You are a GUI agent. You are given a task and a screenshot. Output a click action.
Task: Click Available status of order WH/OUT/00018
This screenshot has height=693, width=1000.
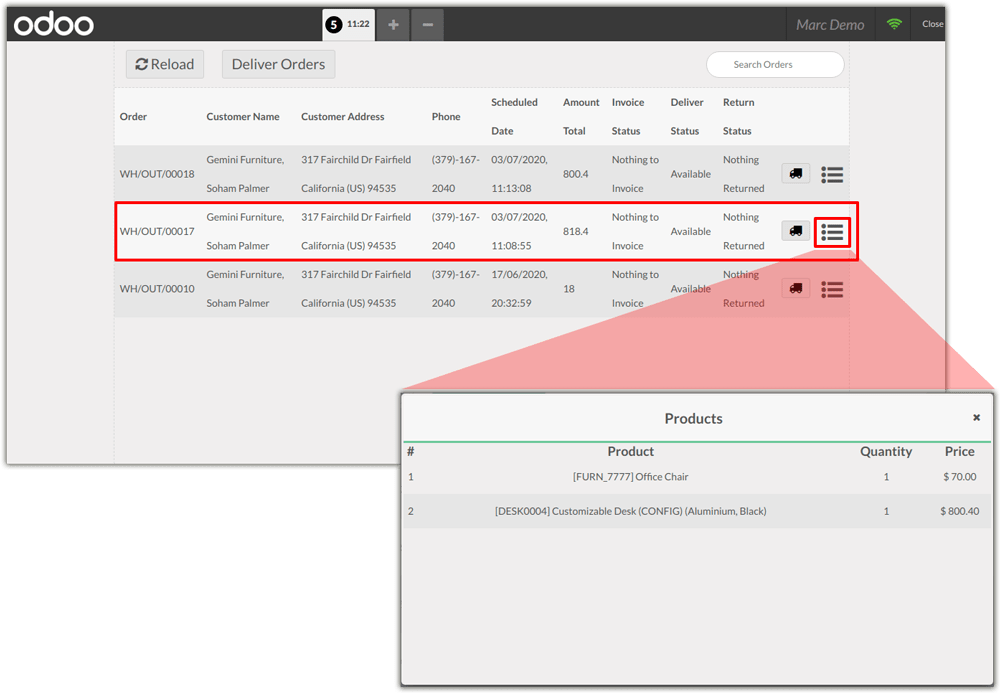click(x=691, y=174)
